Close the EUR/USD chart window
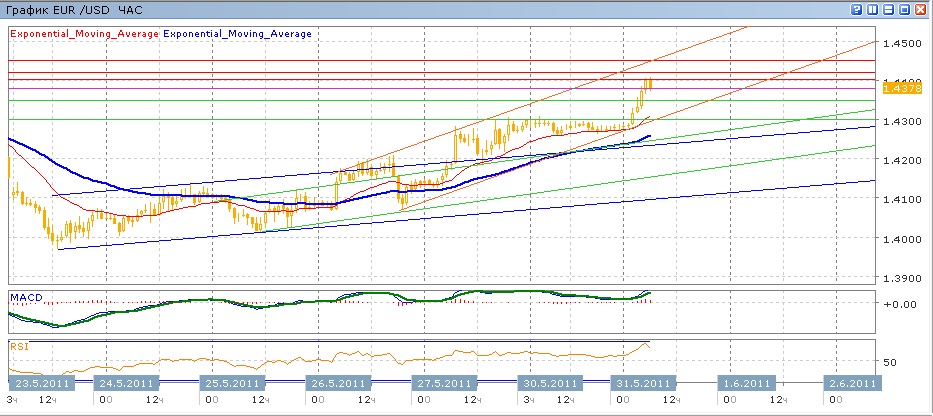 pos(921,10)
